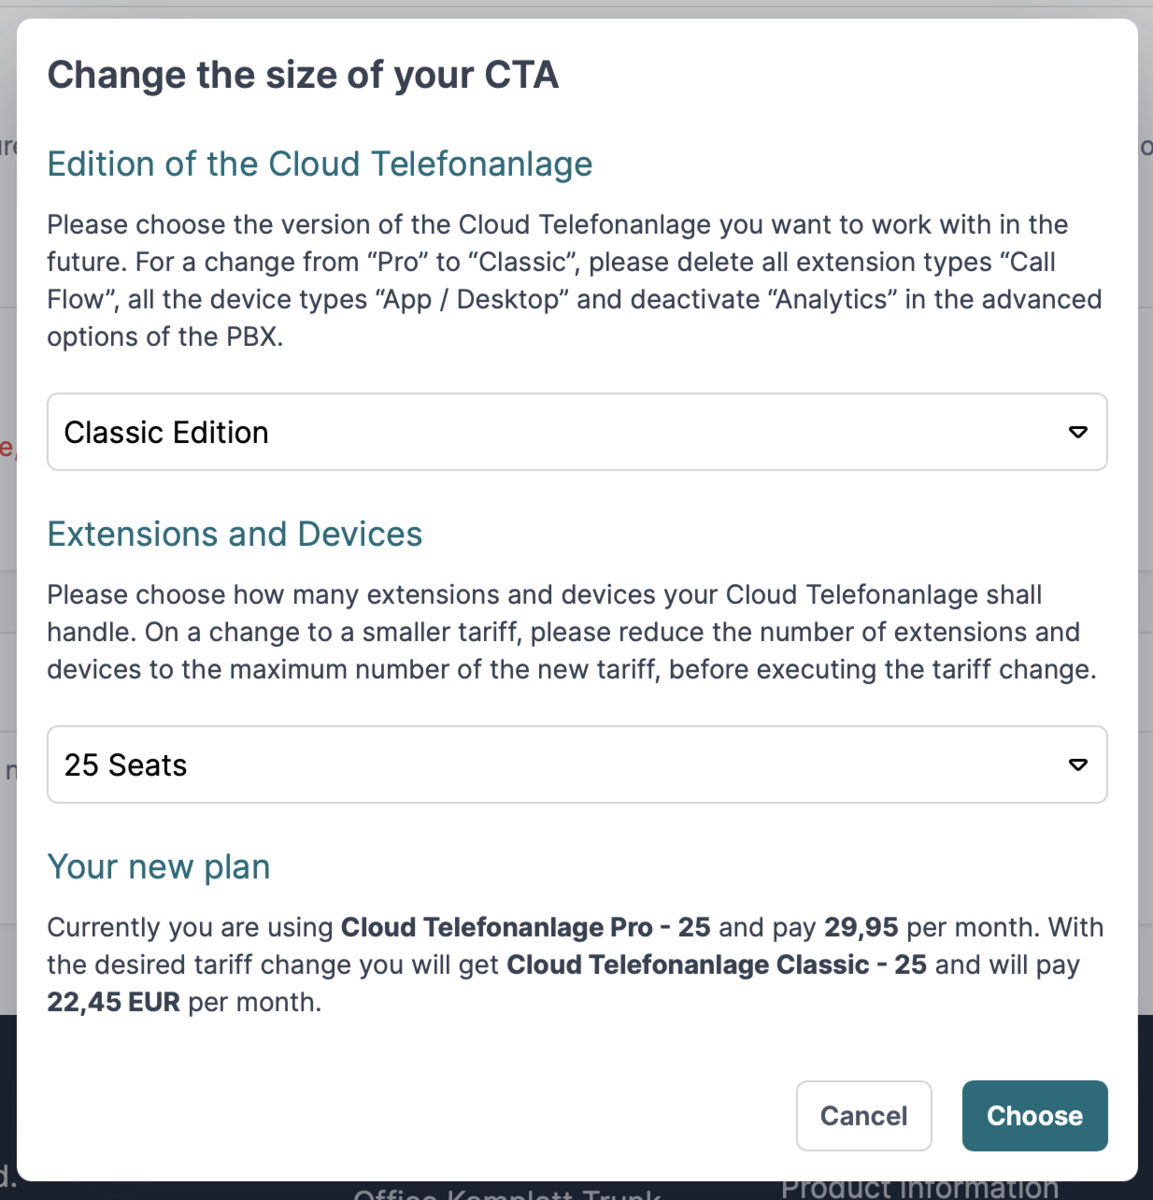Click the 'Edition of the Cloud Telefonanlage' heading
This screenshot has width=1153, height=1200.
point(320,164)
